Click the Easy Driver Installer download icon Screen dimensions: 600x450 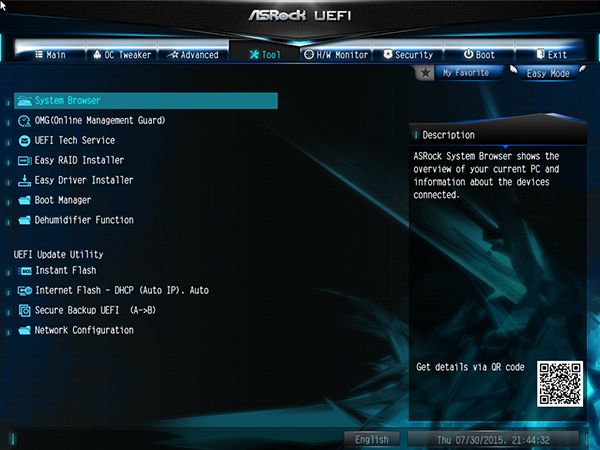(24, 181)
